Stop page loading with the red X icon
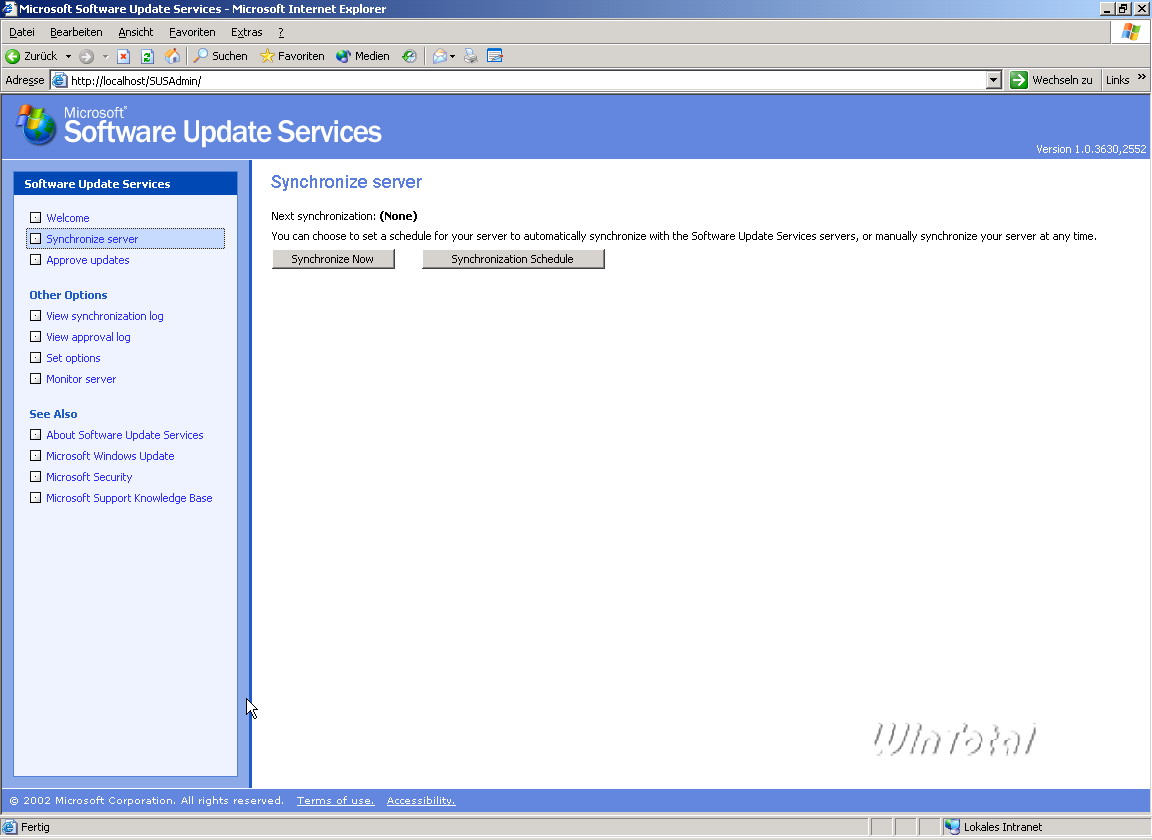The image size is (1152, 840). coord(123,56)
